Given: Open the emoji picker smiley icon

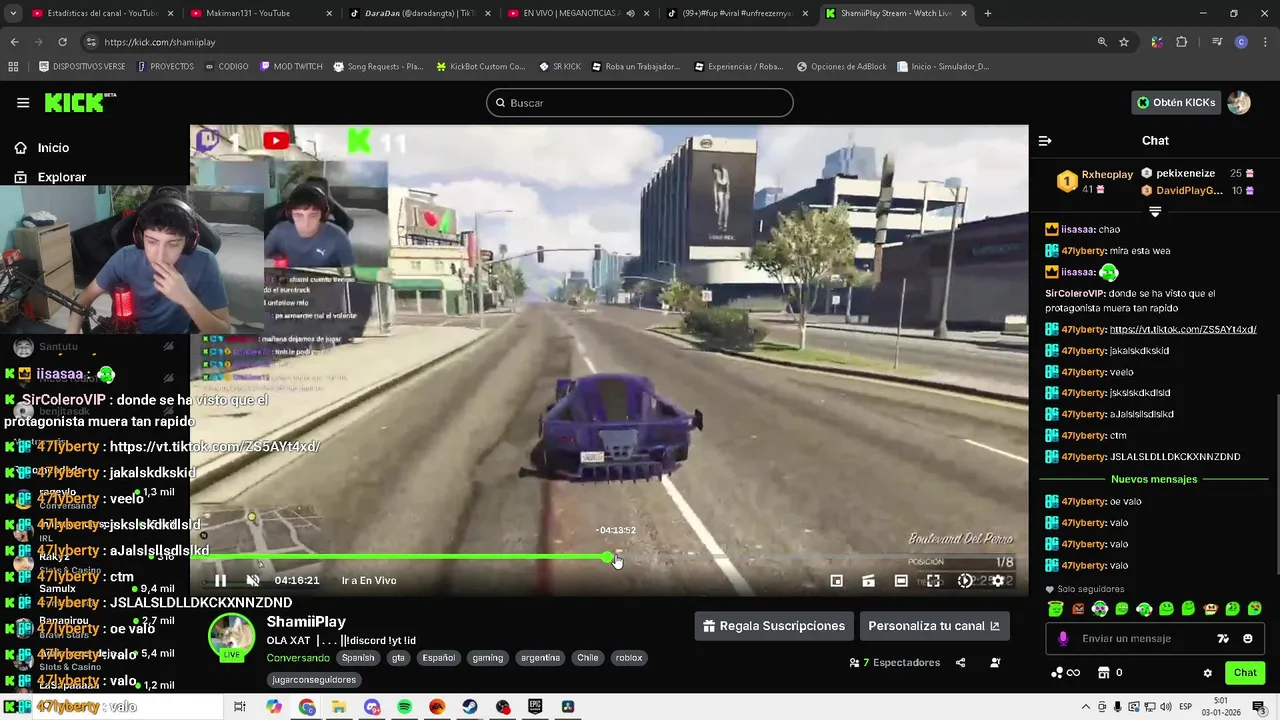Looking at the screenshot, I should point(1248,638).
